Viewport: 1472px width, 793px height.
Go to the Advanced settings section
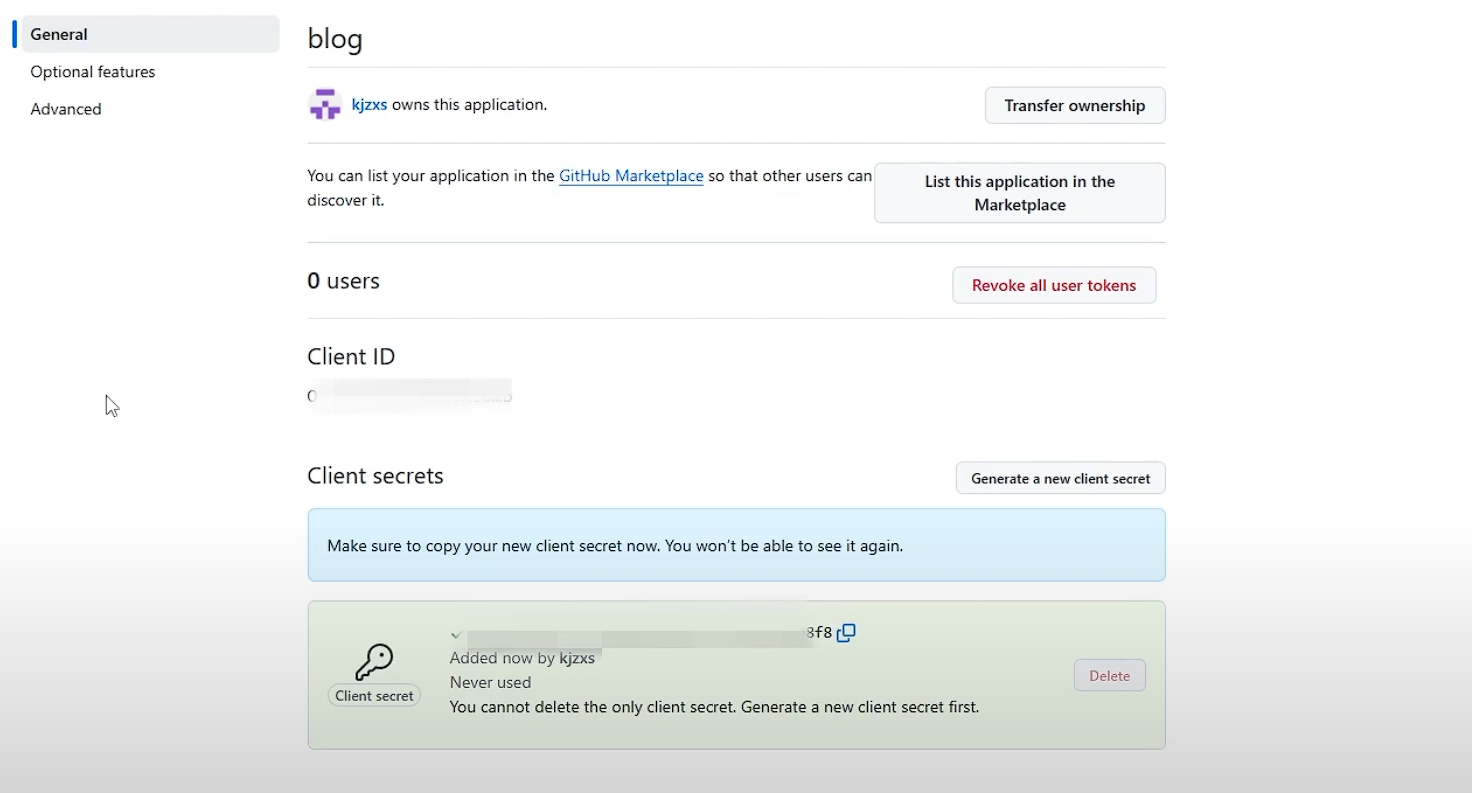tap(66, 109)
